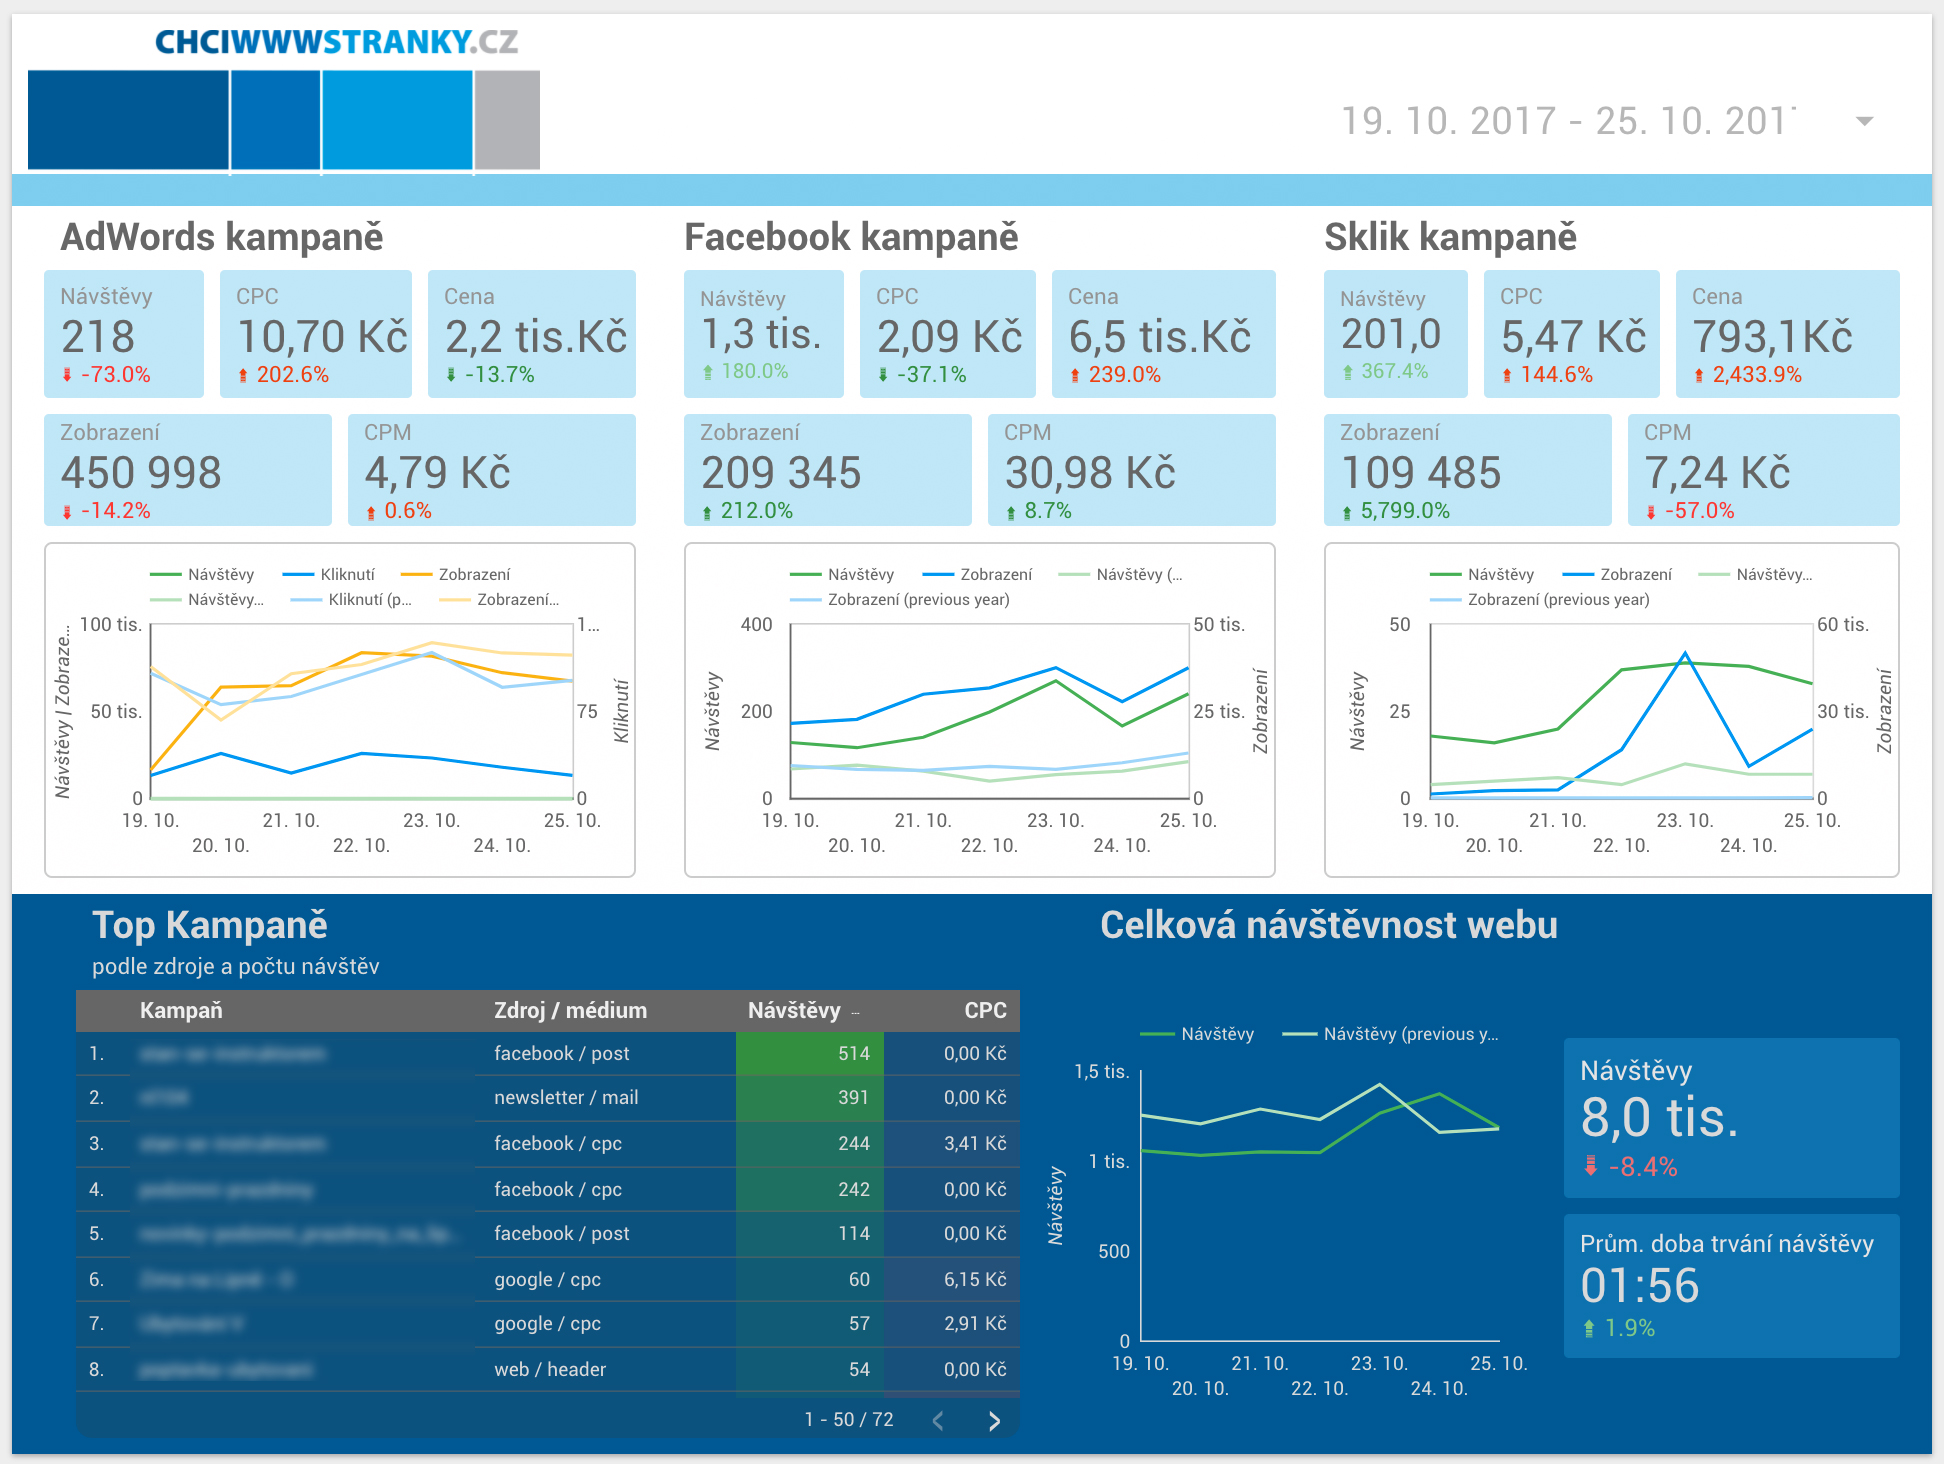Click the red up arrow beside Sklik 2,433.9%
This screenshot has width=1944, height=1464.
[x=1699, y=376]
